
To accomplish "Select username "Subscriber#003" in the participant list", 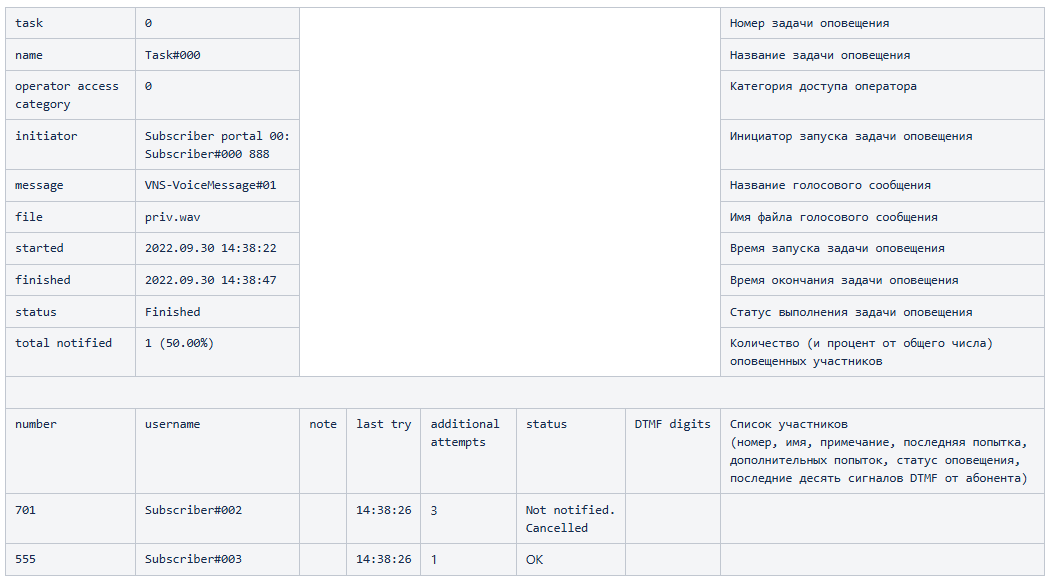I will click(x=193, y=559).
